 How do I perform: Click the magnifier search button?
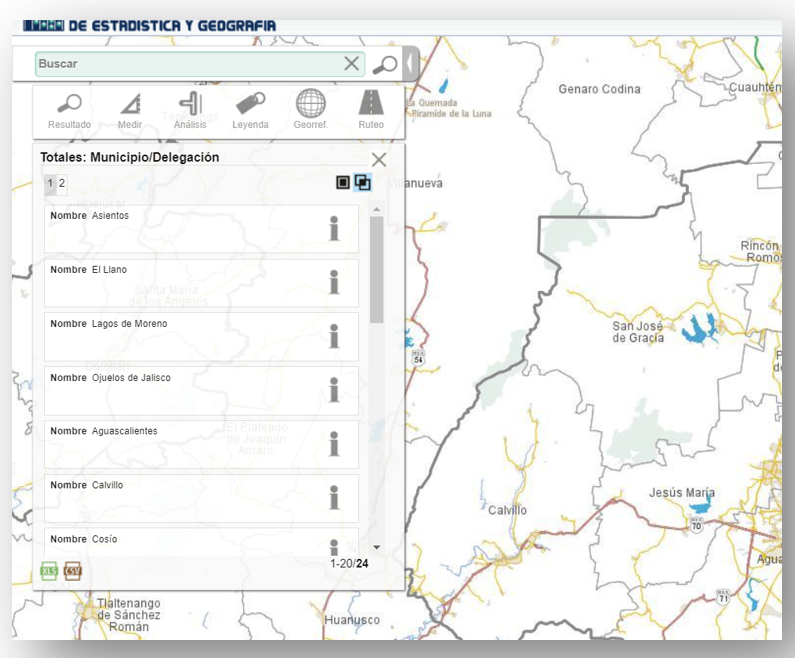pyautogui.click(x=384, y=64)
